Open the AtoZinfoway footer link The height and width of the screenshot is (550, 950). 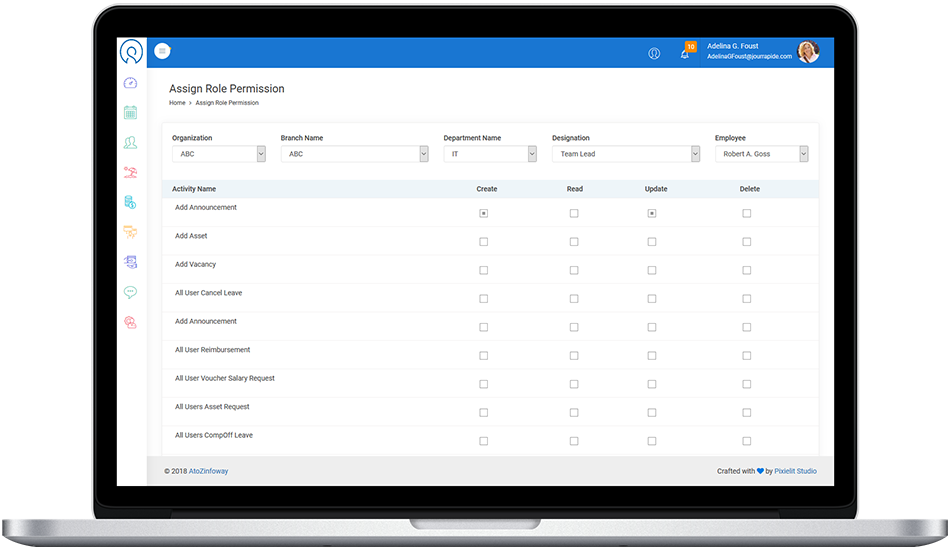click(x=207, y=471)
